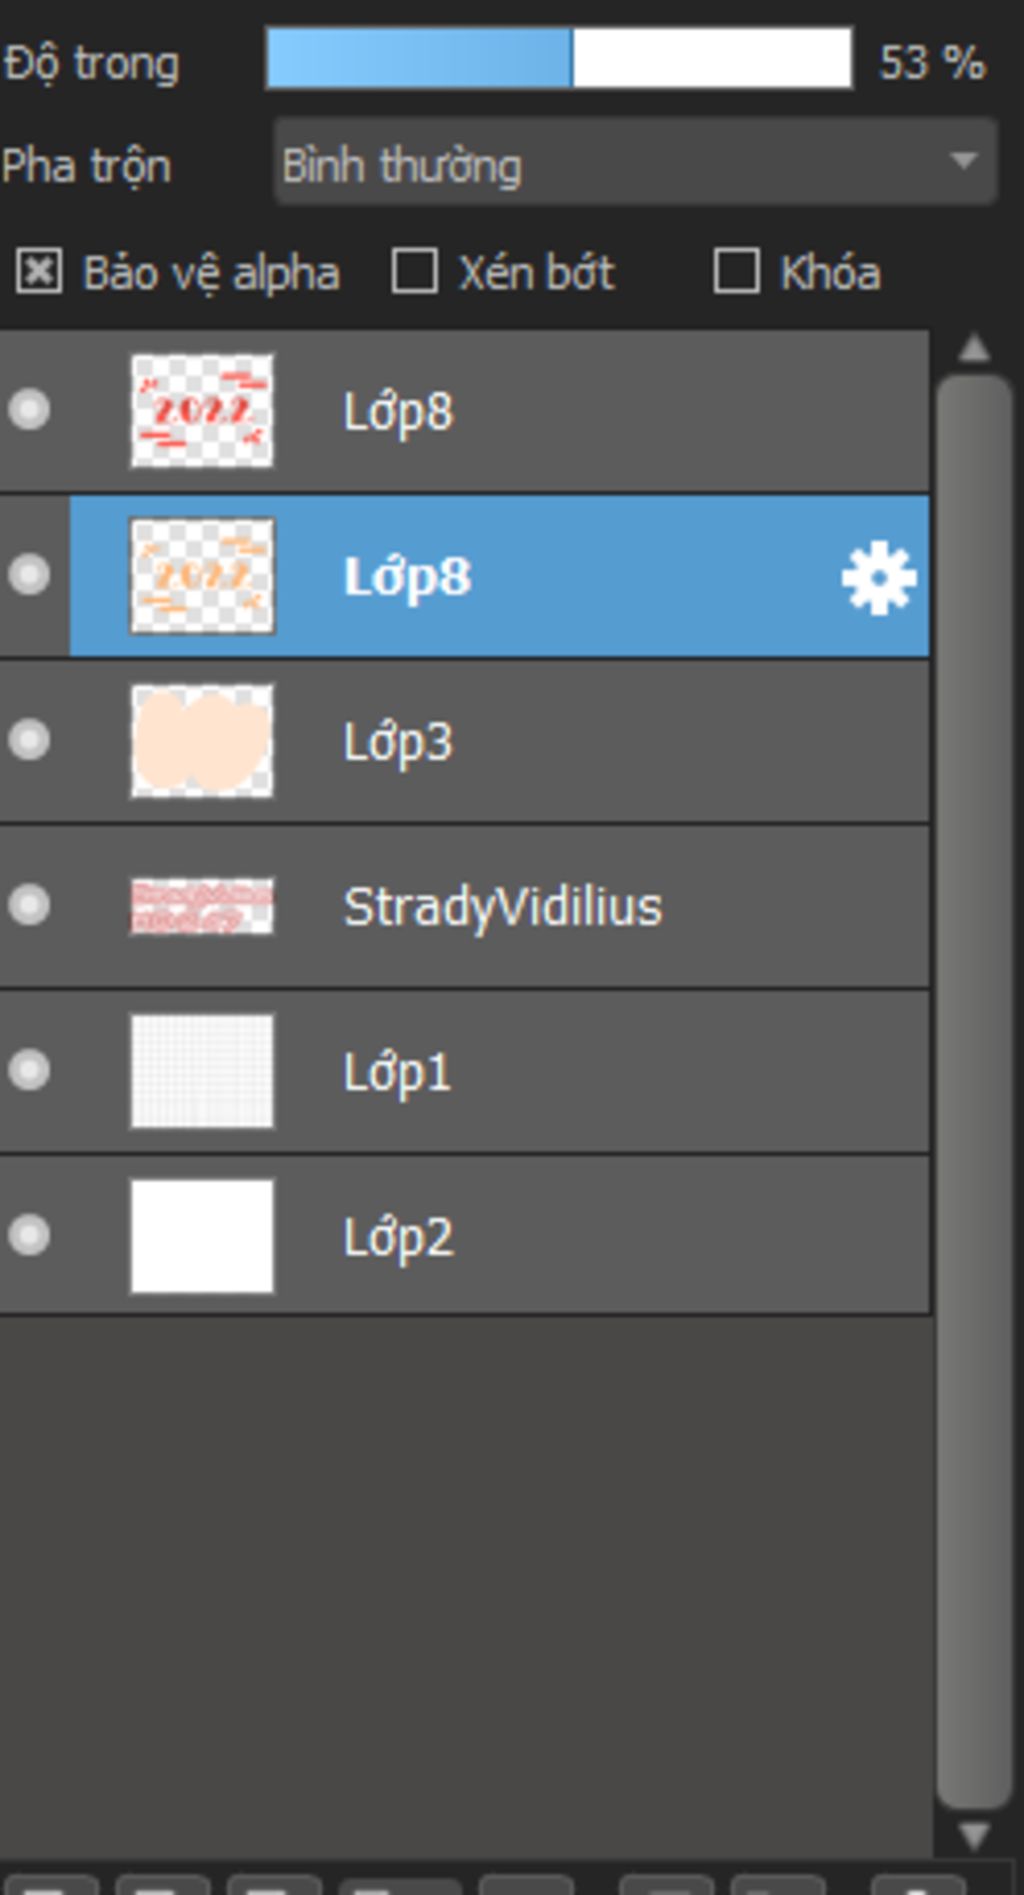
Task: Hide the Lớp3 layer using its visibility dot
Action: click(29, 740)
